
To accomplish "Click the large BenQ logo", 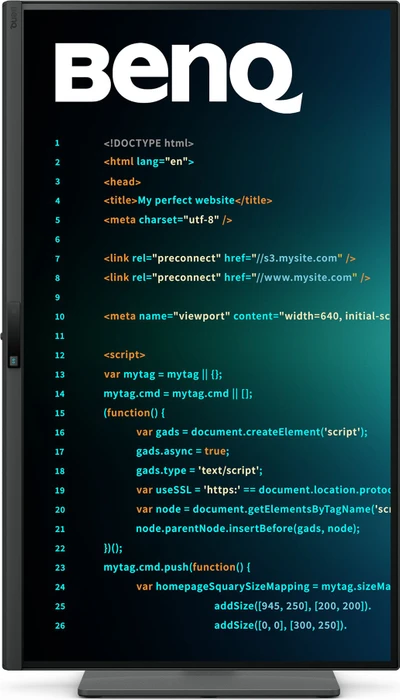I will coord(178,77).
